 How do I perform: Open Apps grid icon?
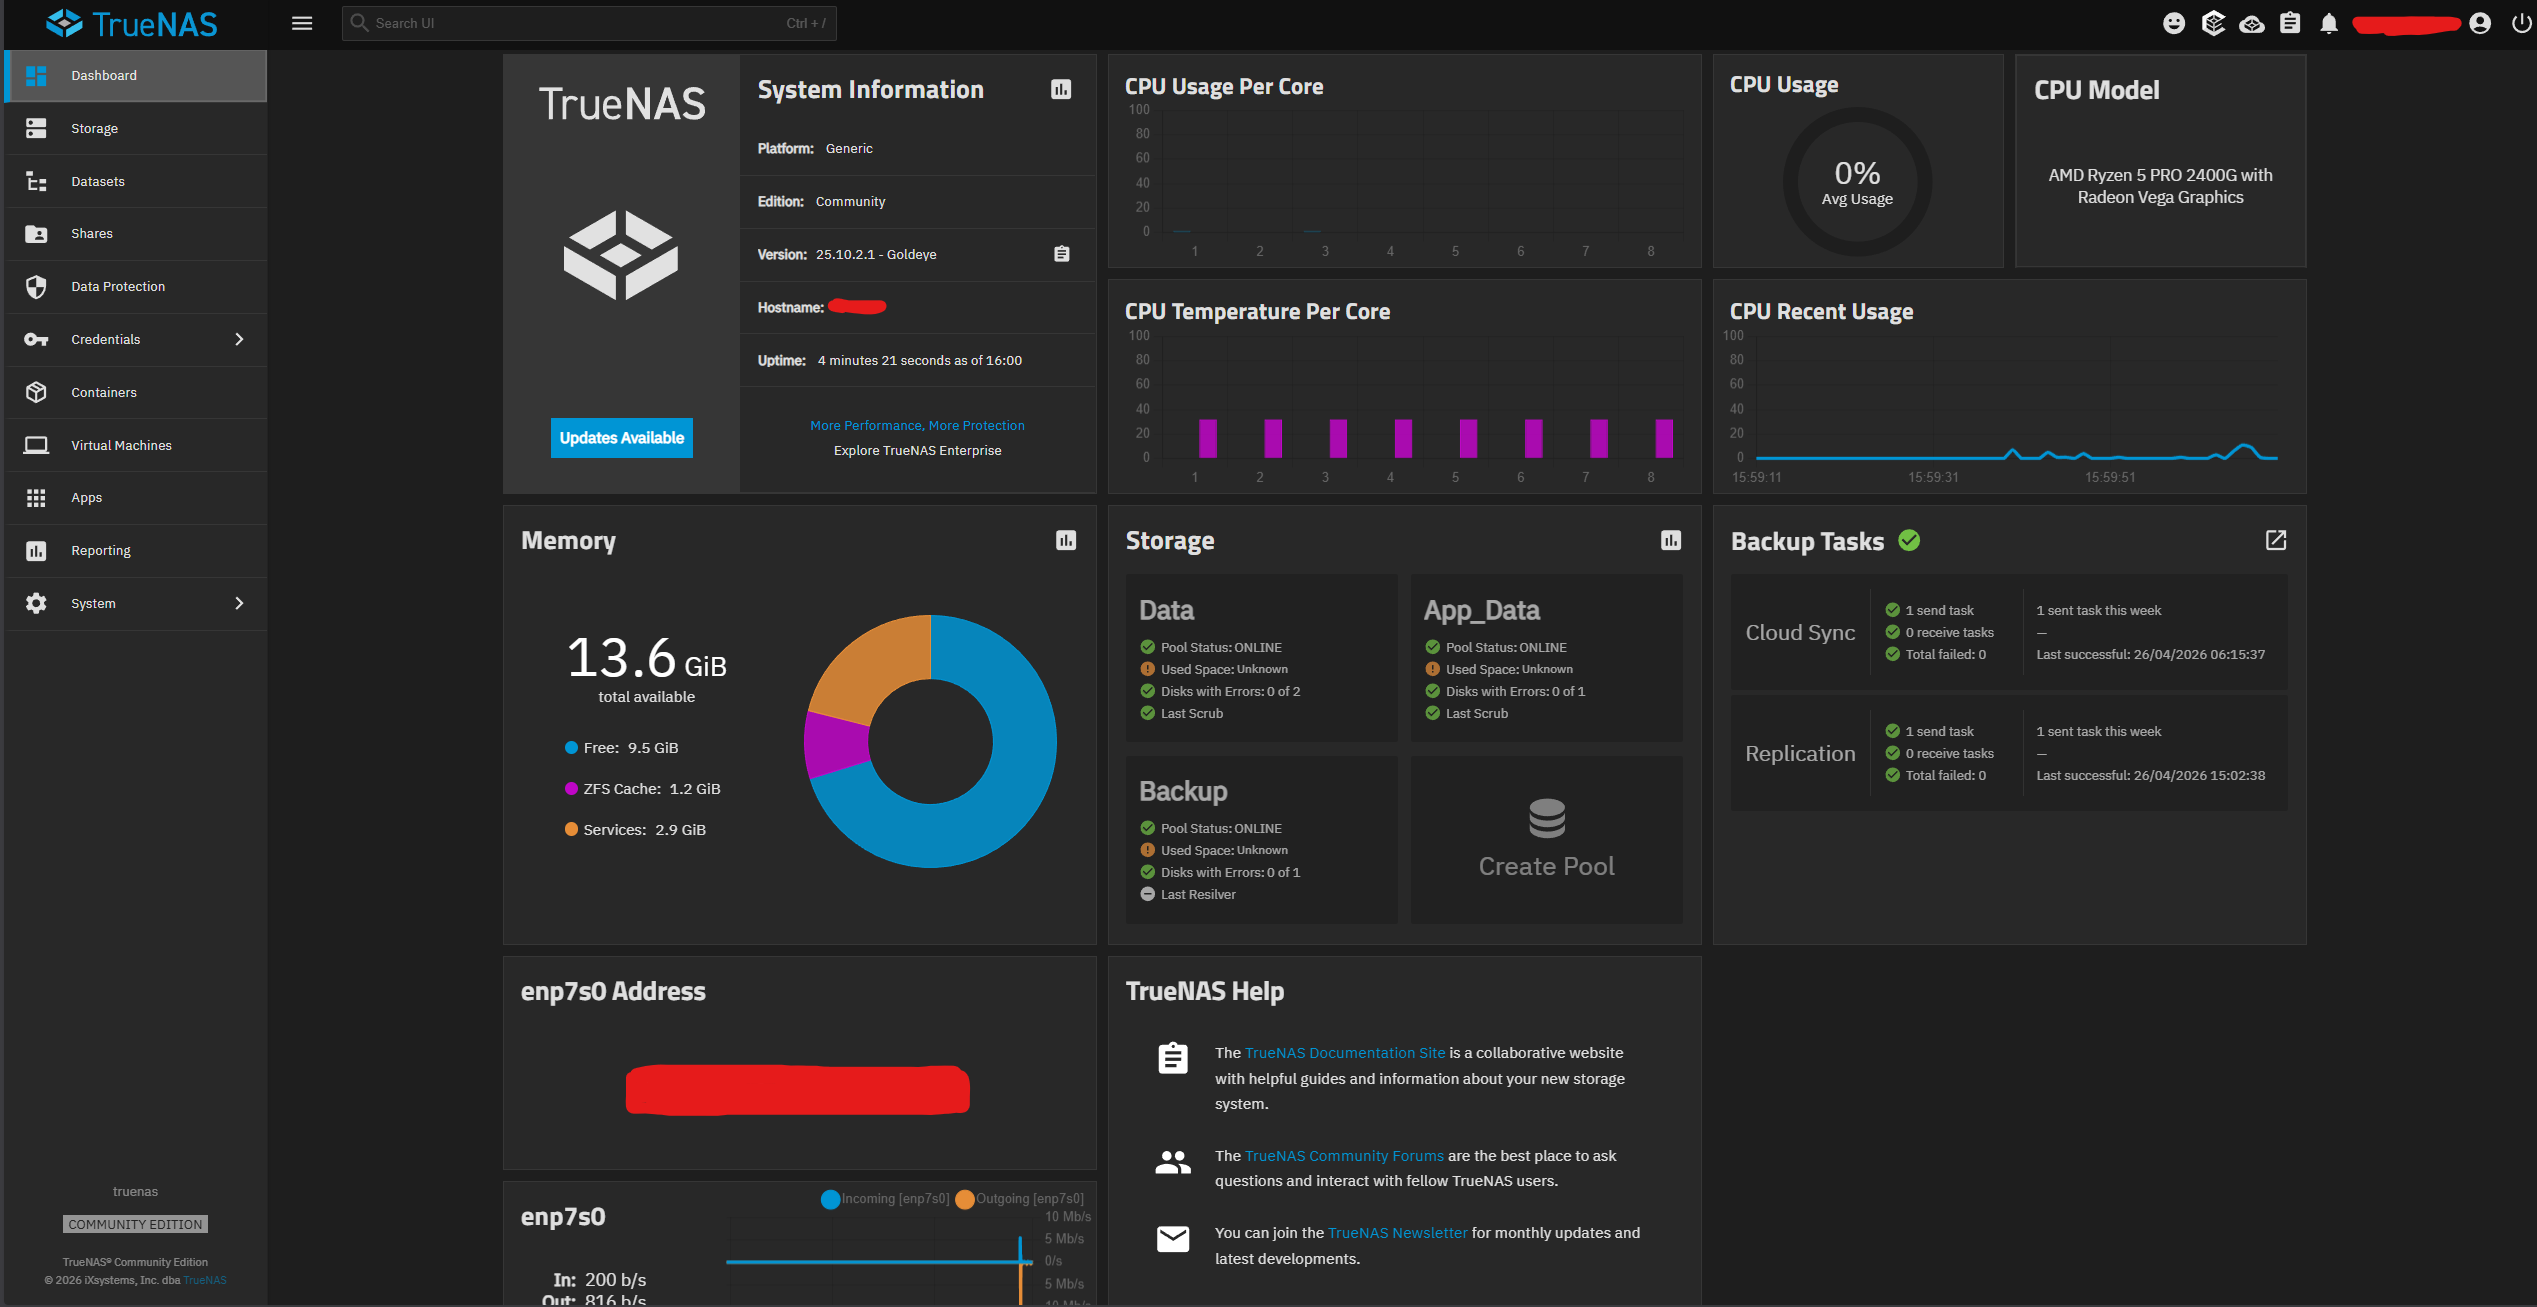(x=36, y=498)
